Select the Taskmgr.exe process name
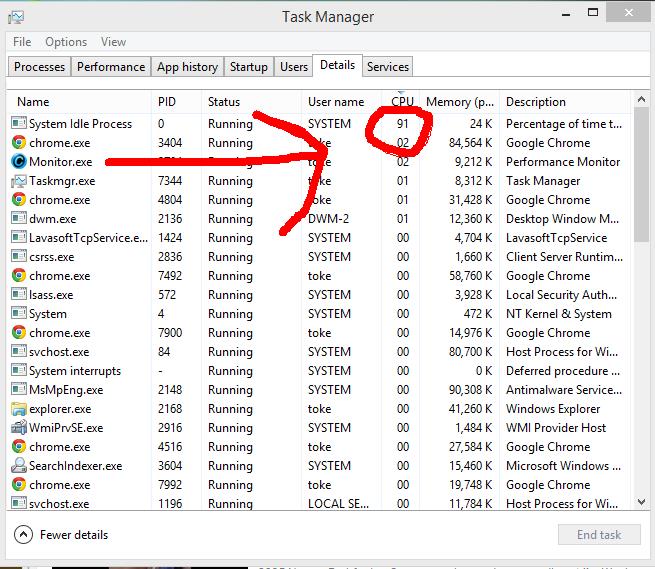 (x=62, y=181)
